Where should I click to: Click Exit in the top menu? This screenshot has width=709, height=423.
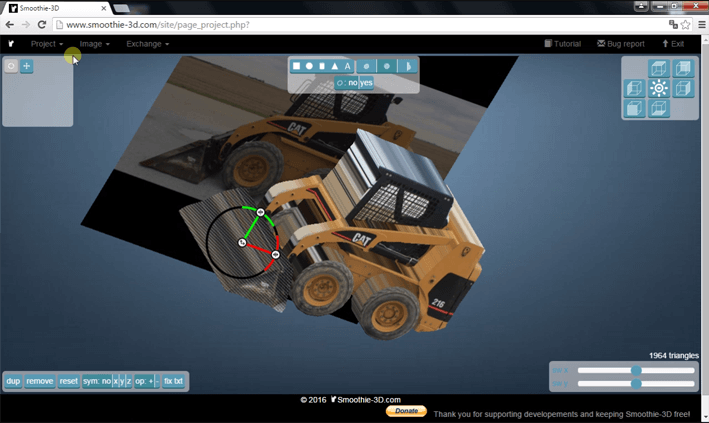coord(673,44)
